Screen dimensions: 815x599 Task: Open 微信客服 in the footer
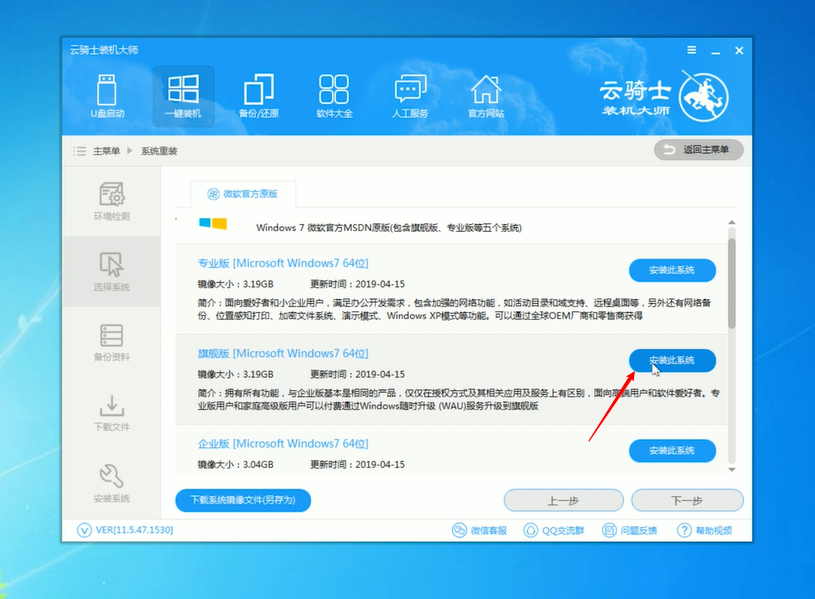[x=479, y=530]
